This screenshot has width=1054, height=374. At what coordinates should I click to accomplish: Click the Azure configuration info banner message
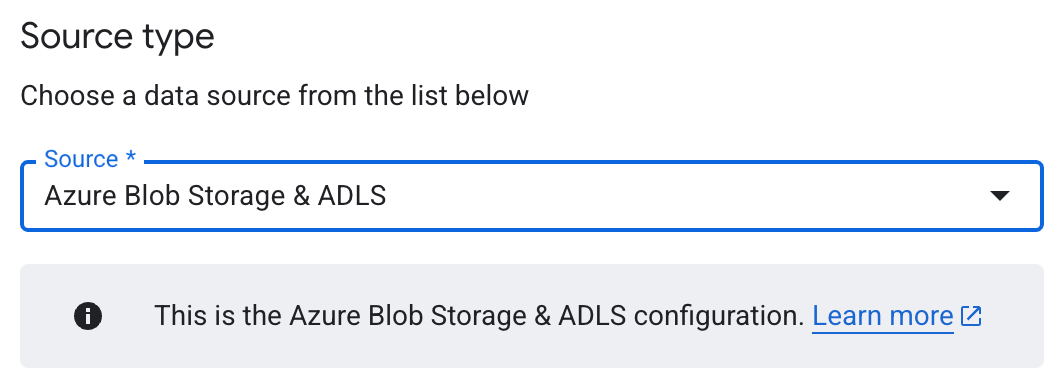point(479,315)
